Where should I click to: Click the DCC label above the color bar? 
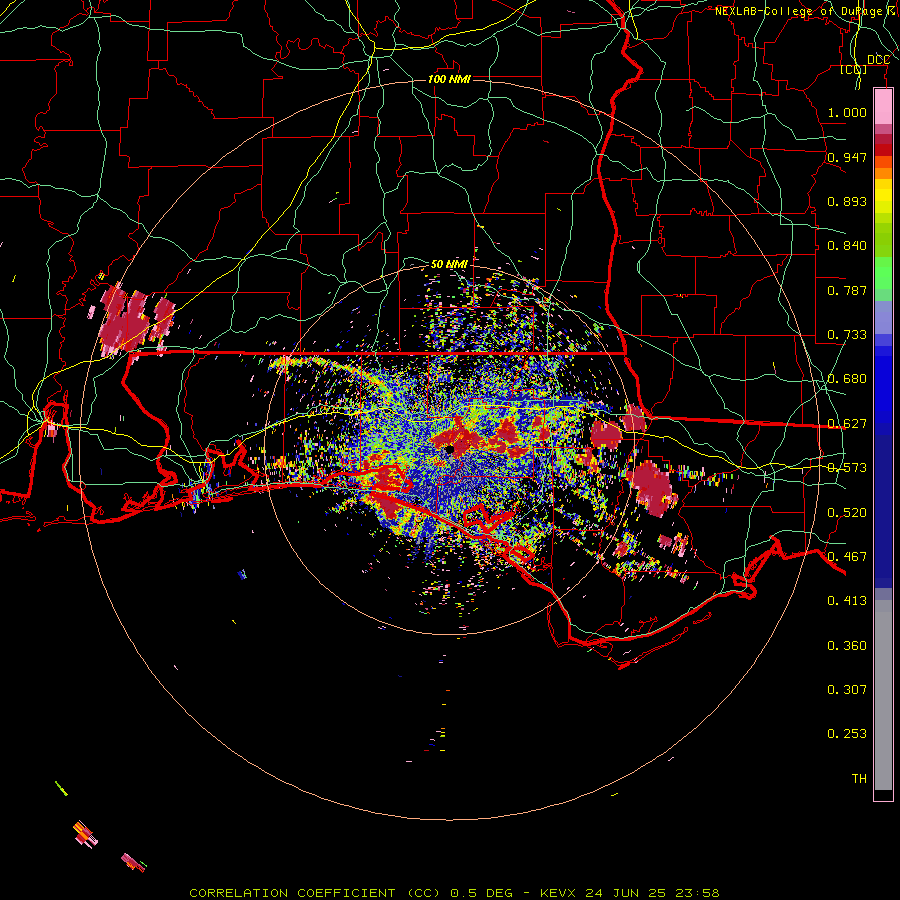tap(878, 60)
